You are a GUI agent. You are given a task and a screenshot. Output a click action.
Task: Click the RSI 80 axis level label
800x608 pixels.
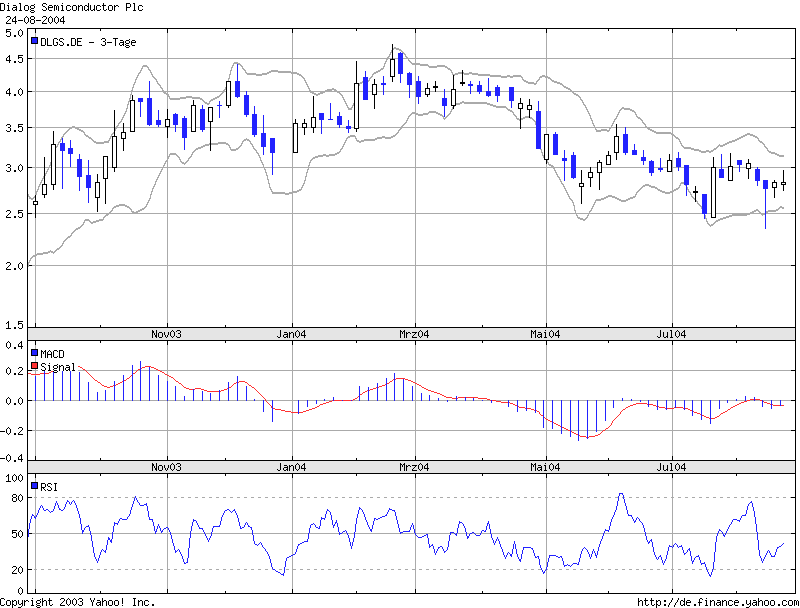click(x=16, y=497)
